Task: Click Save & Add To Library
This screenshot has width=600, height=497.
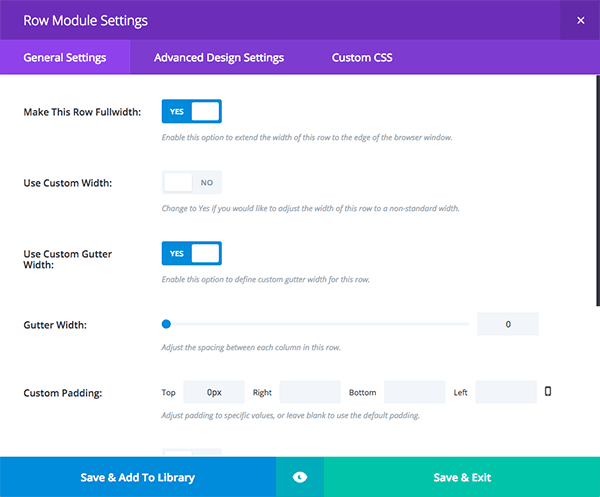Action: [x=138, y=477]
